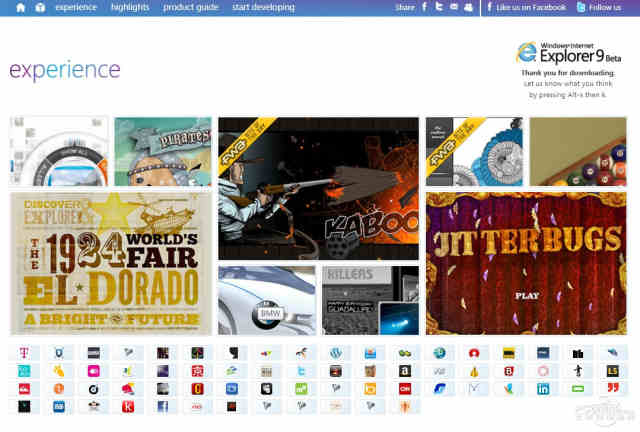The height and width of the screenshot is (432, 640).
Task: Go to the home page icon
Action: (x=20, y=7)
